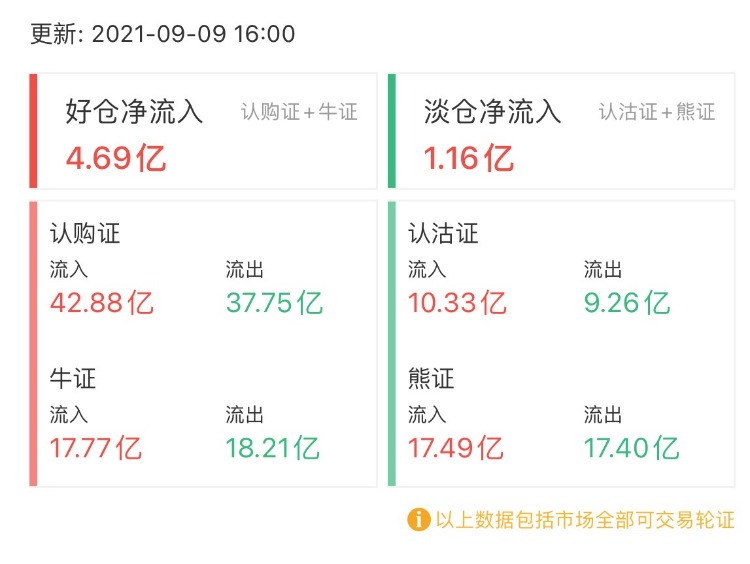Click the 1.16亿 net inflow value
This screenshot has width=750, height=564.
pos(469,158)
